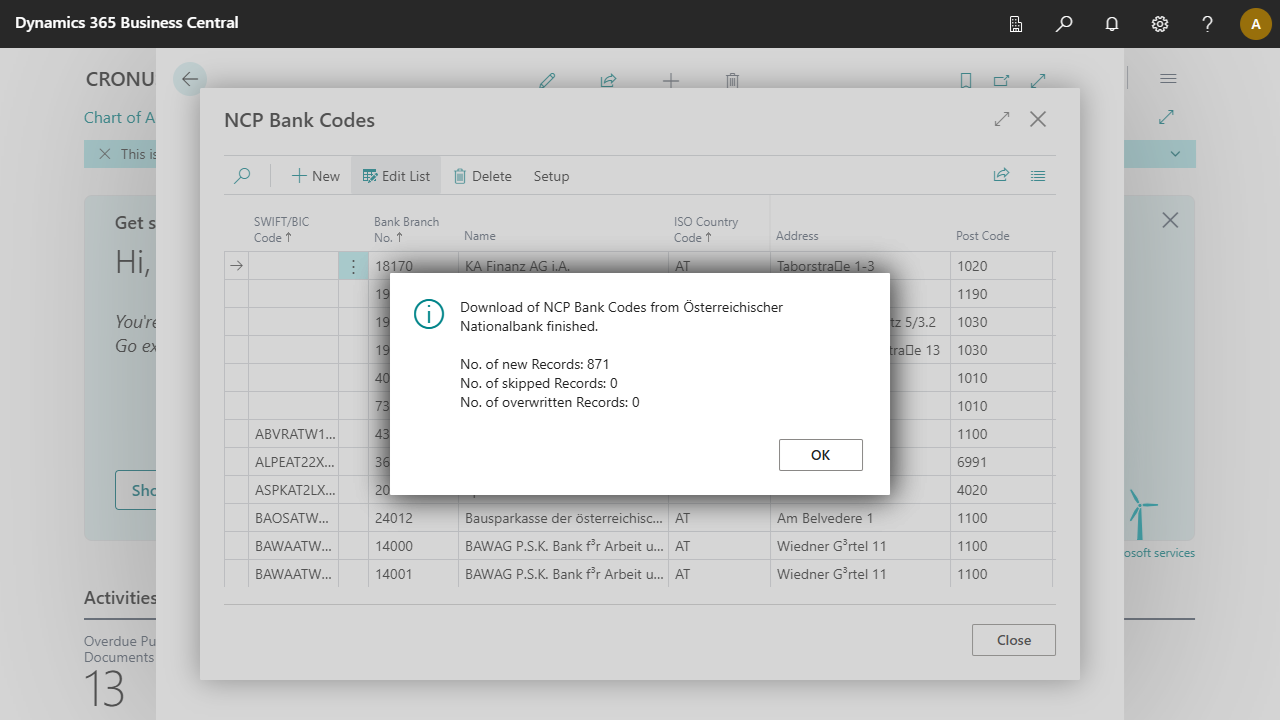Click the share icon on the card page
The image size is (1280, 720).
pyautogui.click(x=608, y=81)
